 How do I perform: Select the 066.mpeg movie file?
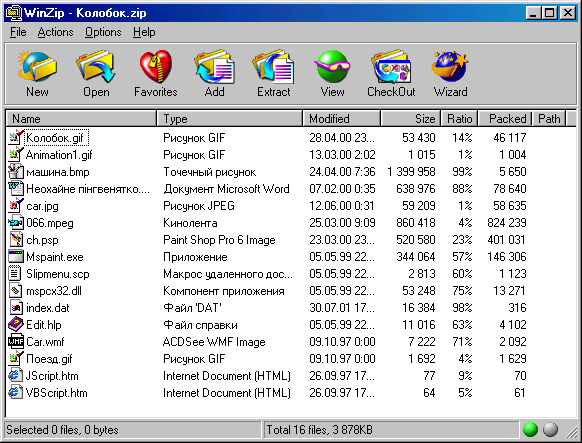(50, 223)
